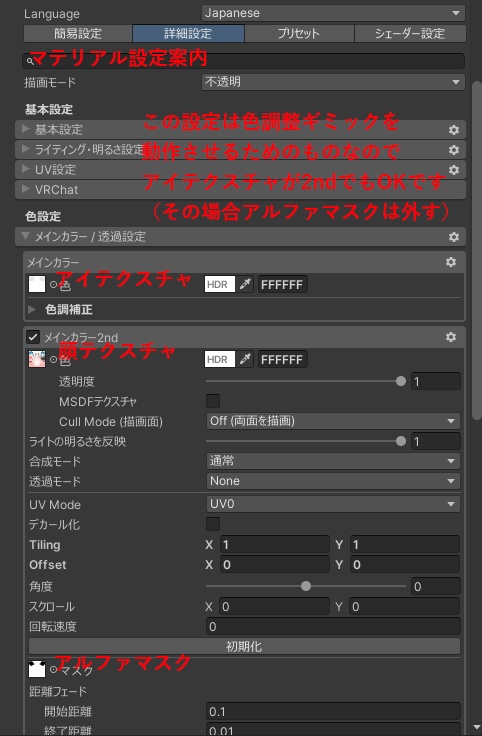Click the 回転速度 value field
The width and height of the screenshot is (482, 736).
coord(333,627)
